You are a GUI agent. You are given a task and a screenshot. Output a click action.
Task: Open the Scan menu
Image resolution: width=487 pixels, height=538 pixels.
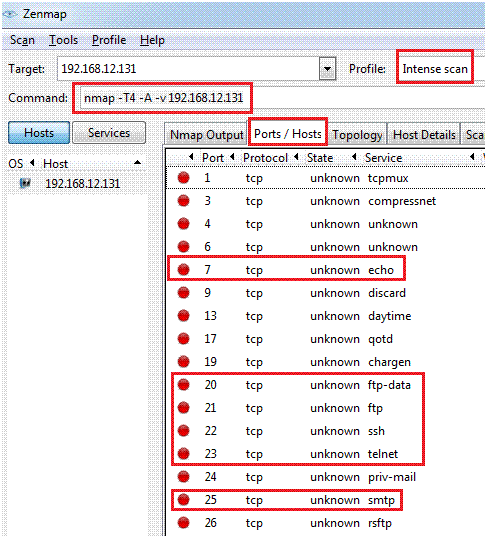22,40
